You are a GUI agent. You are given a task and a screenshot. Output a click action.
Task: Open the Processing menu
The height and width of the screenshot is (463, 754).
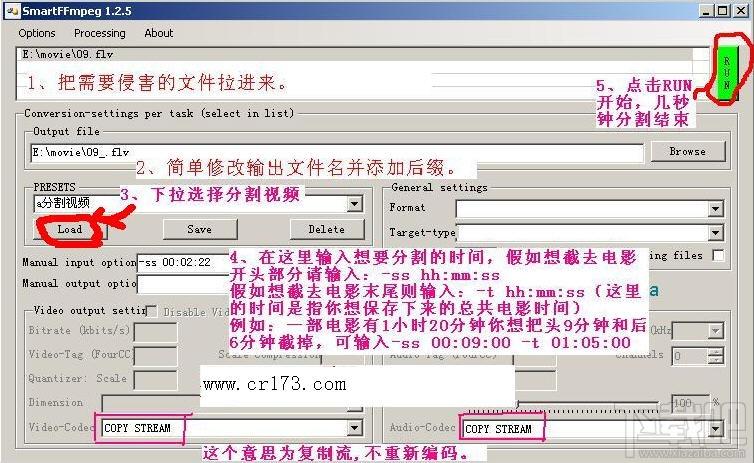100,33
